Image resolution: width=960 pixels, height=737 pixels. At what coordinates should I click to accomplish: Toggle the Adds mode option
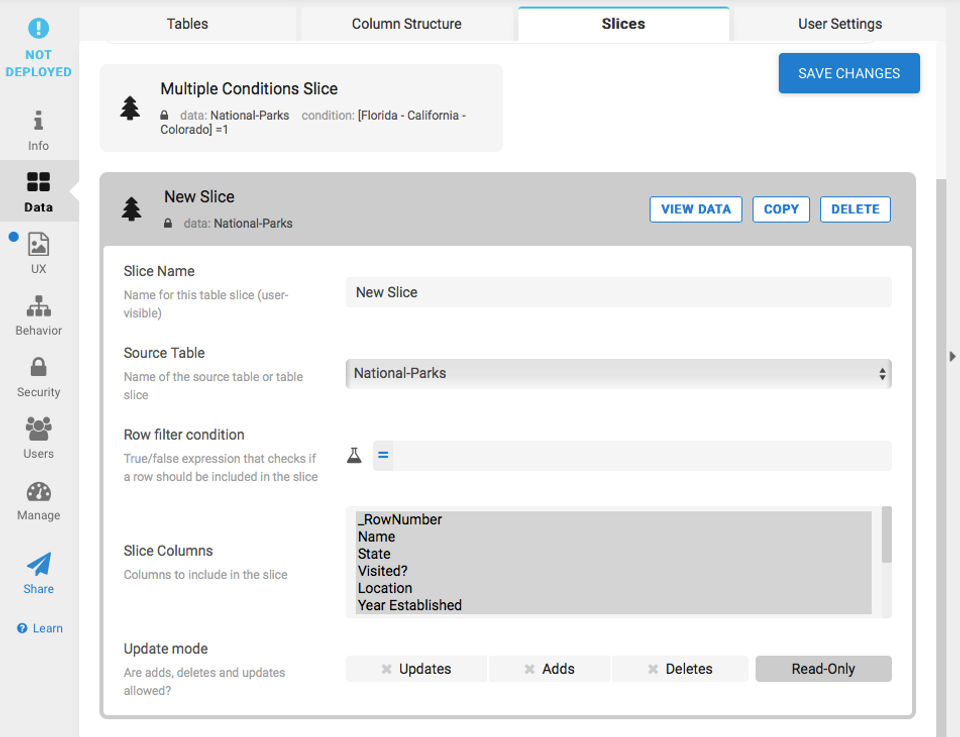(549, 669)
